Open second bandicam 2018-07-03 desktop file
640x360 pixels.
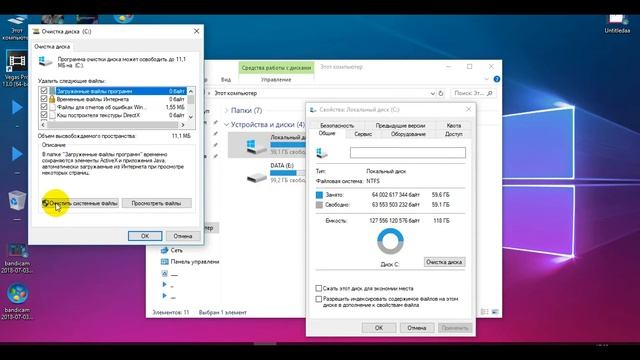coord(17,302)
